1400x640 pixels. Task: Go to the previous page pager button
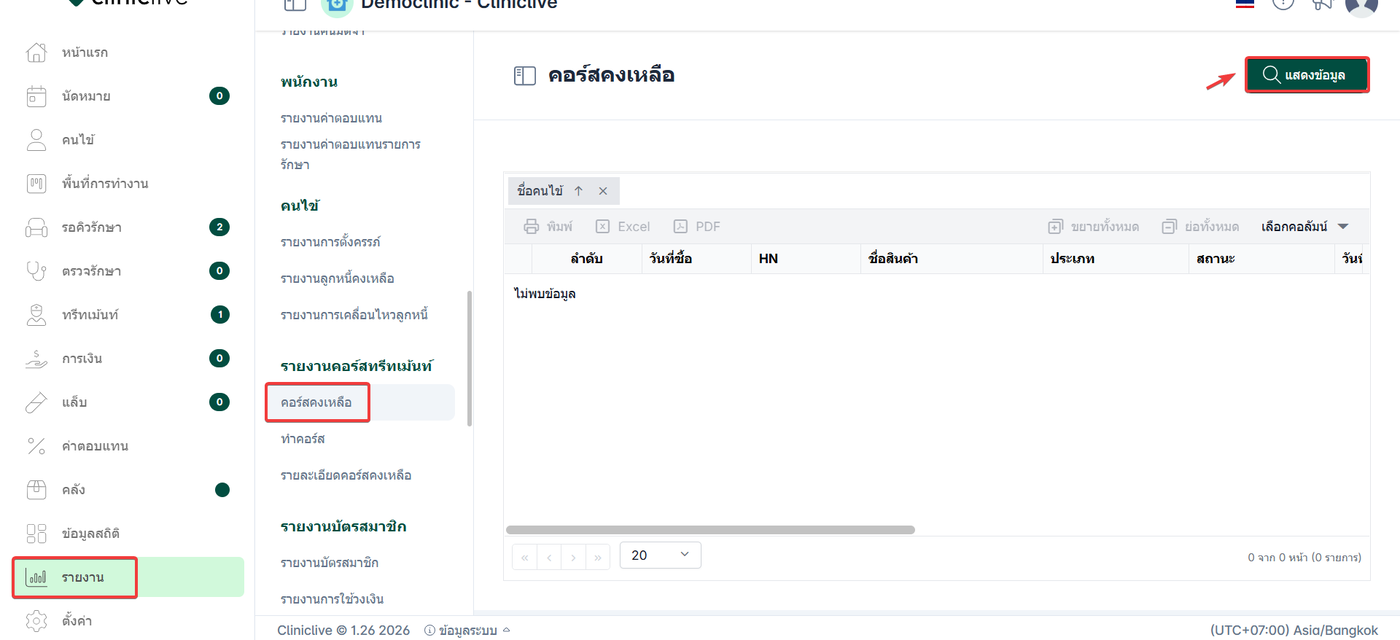pyautogui.click(x=549, y=557)
